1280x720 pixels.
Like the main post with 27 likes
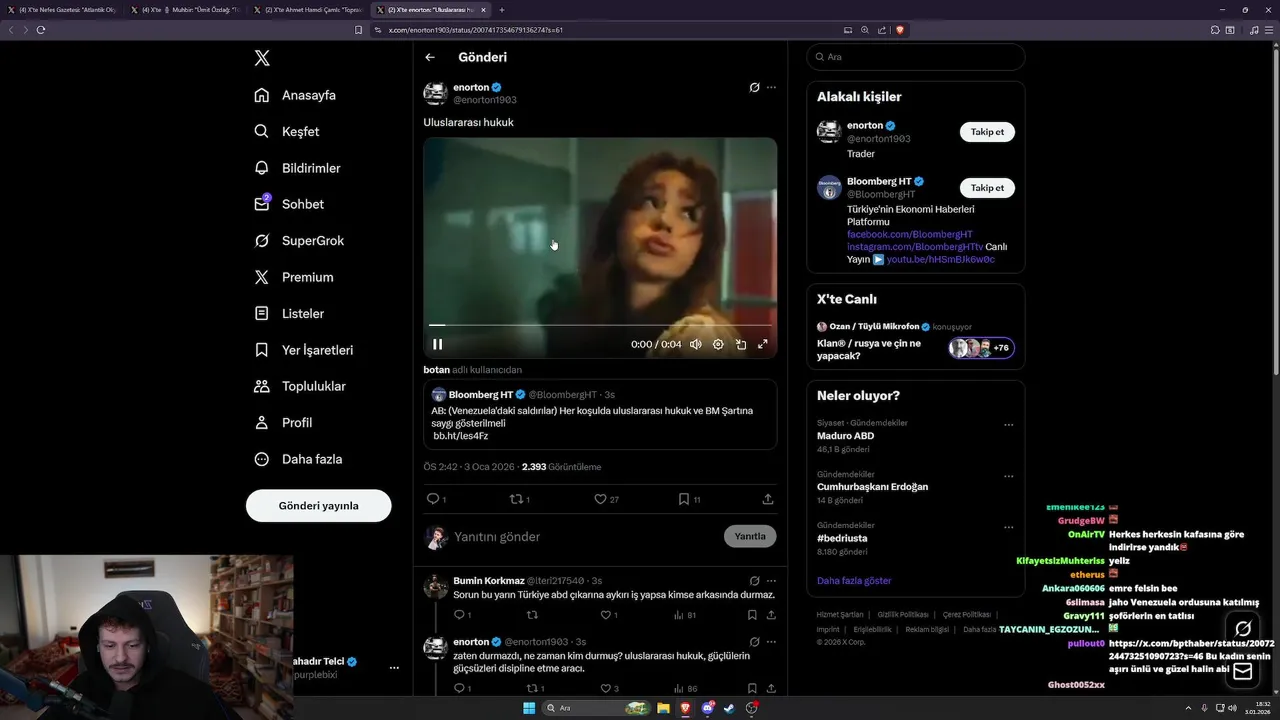point(606,499)
